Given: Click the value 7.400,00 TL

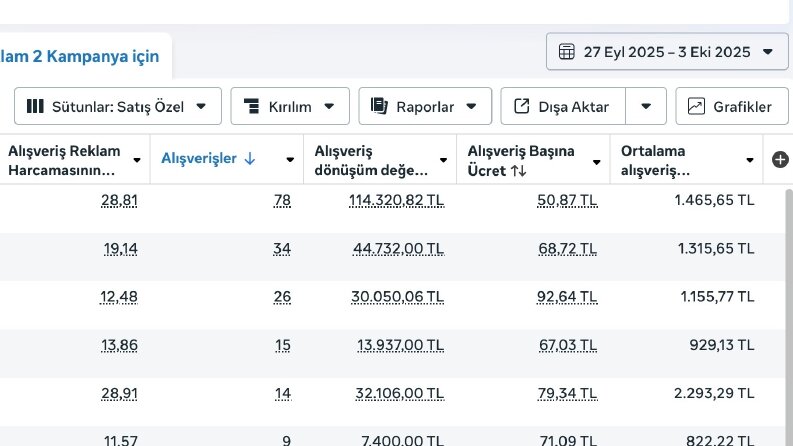Looking at the screenshot, I should tap(403, 440).
